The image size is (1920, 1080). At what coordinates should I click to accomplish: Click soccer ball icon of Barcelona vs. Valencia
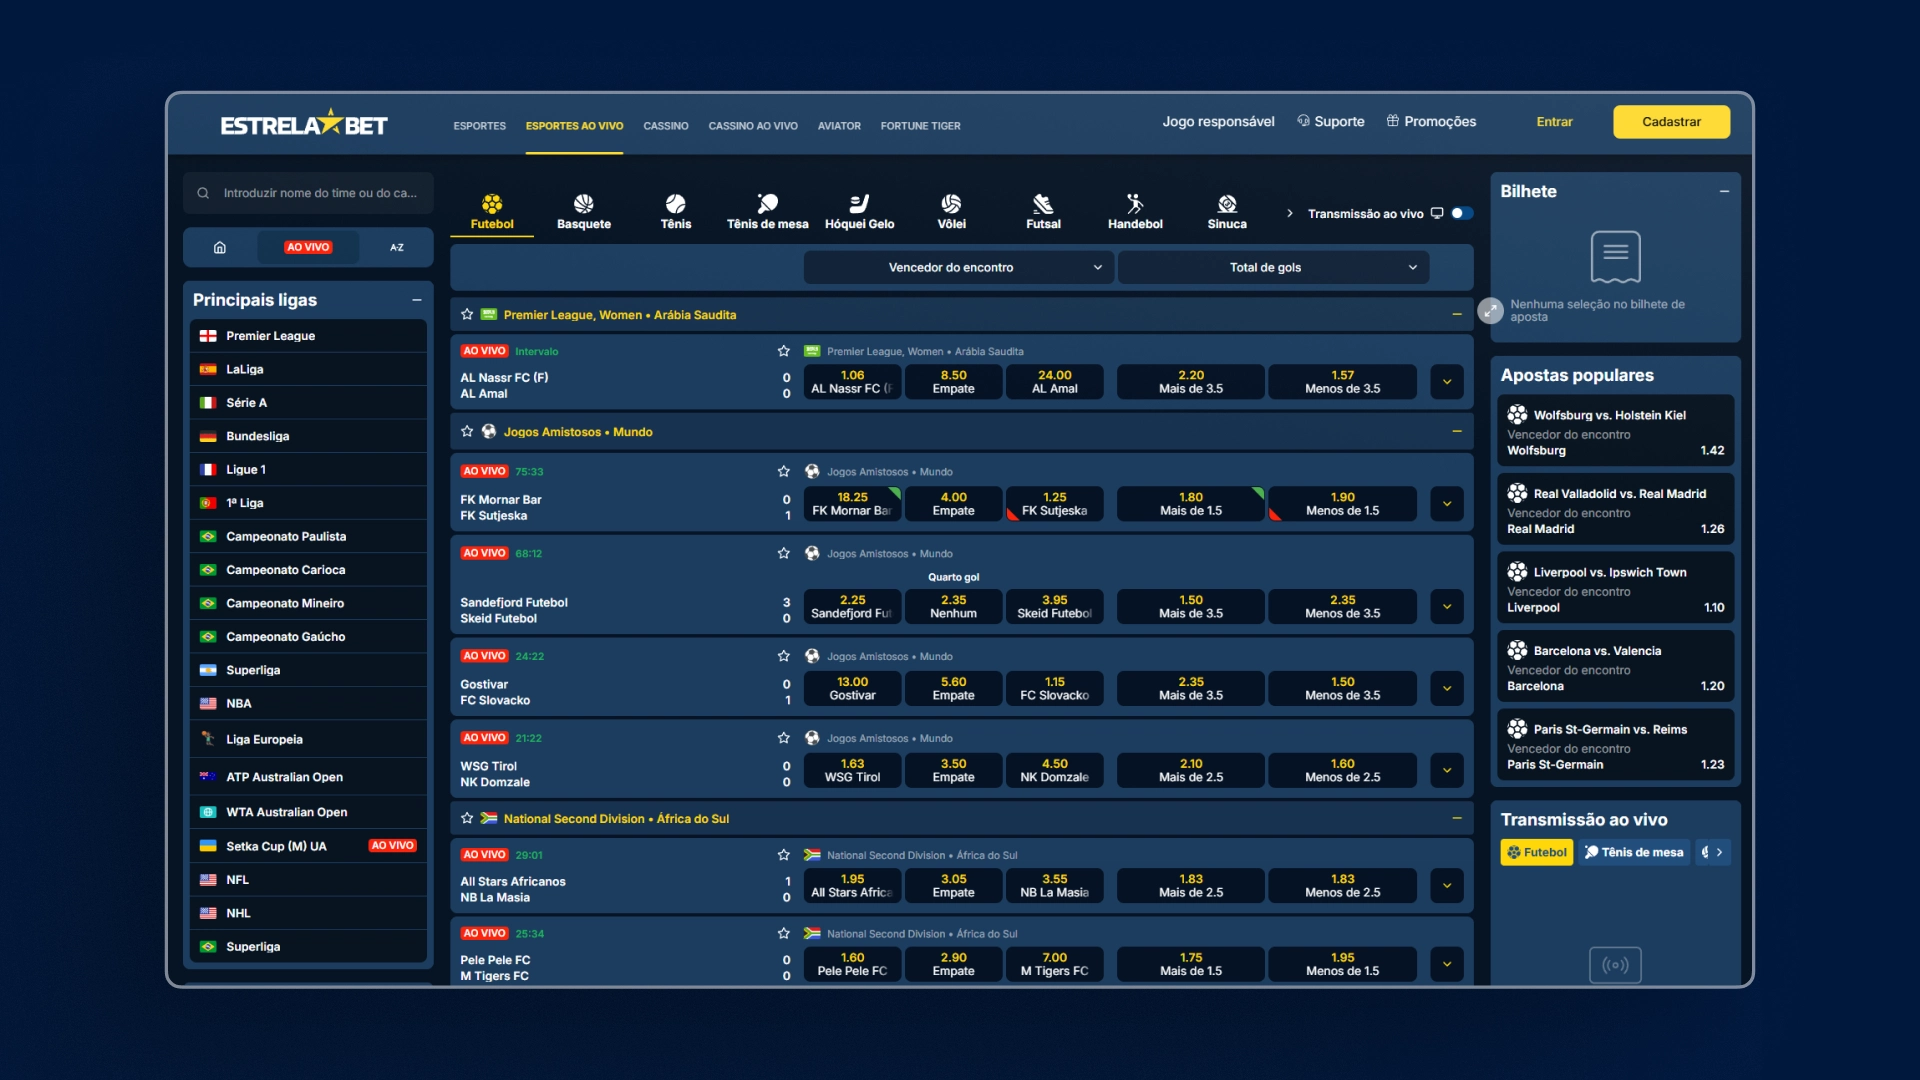1517,650
